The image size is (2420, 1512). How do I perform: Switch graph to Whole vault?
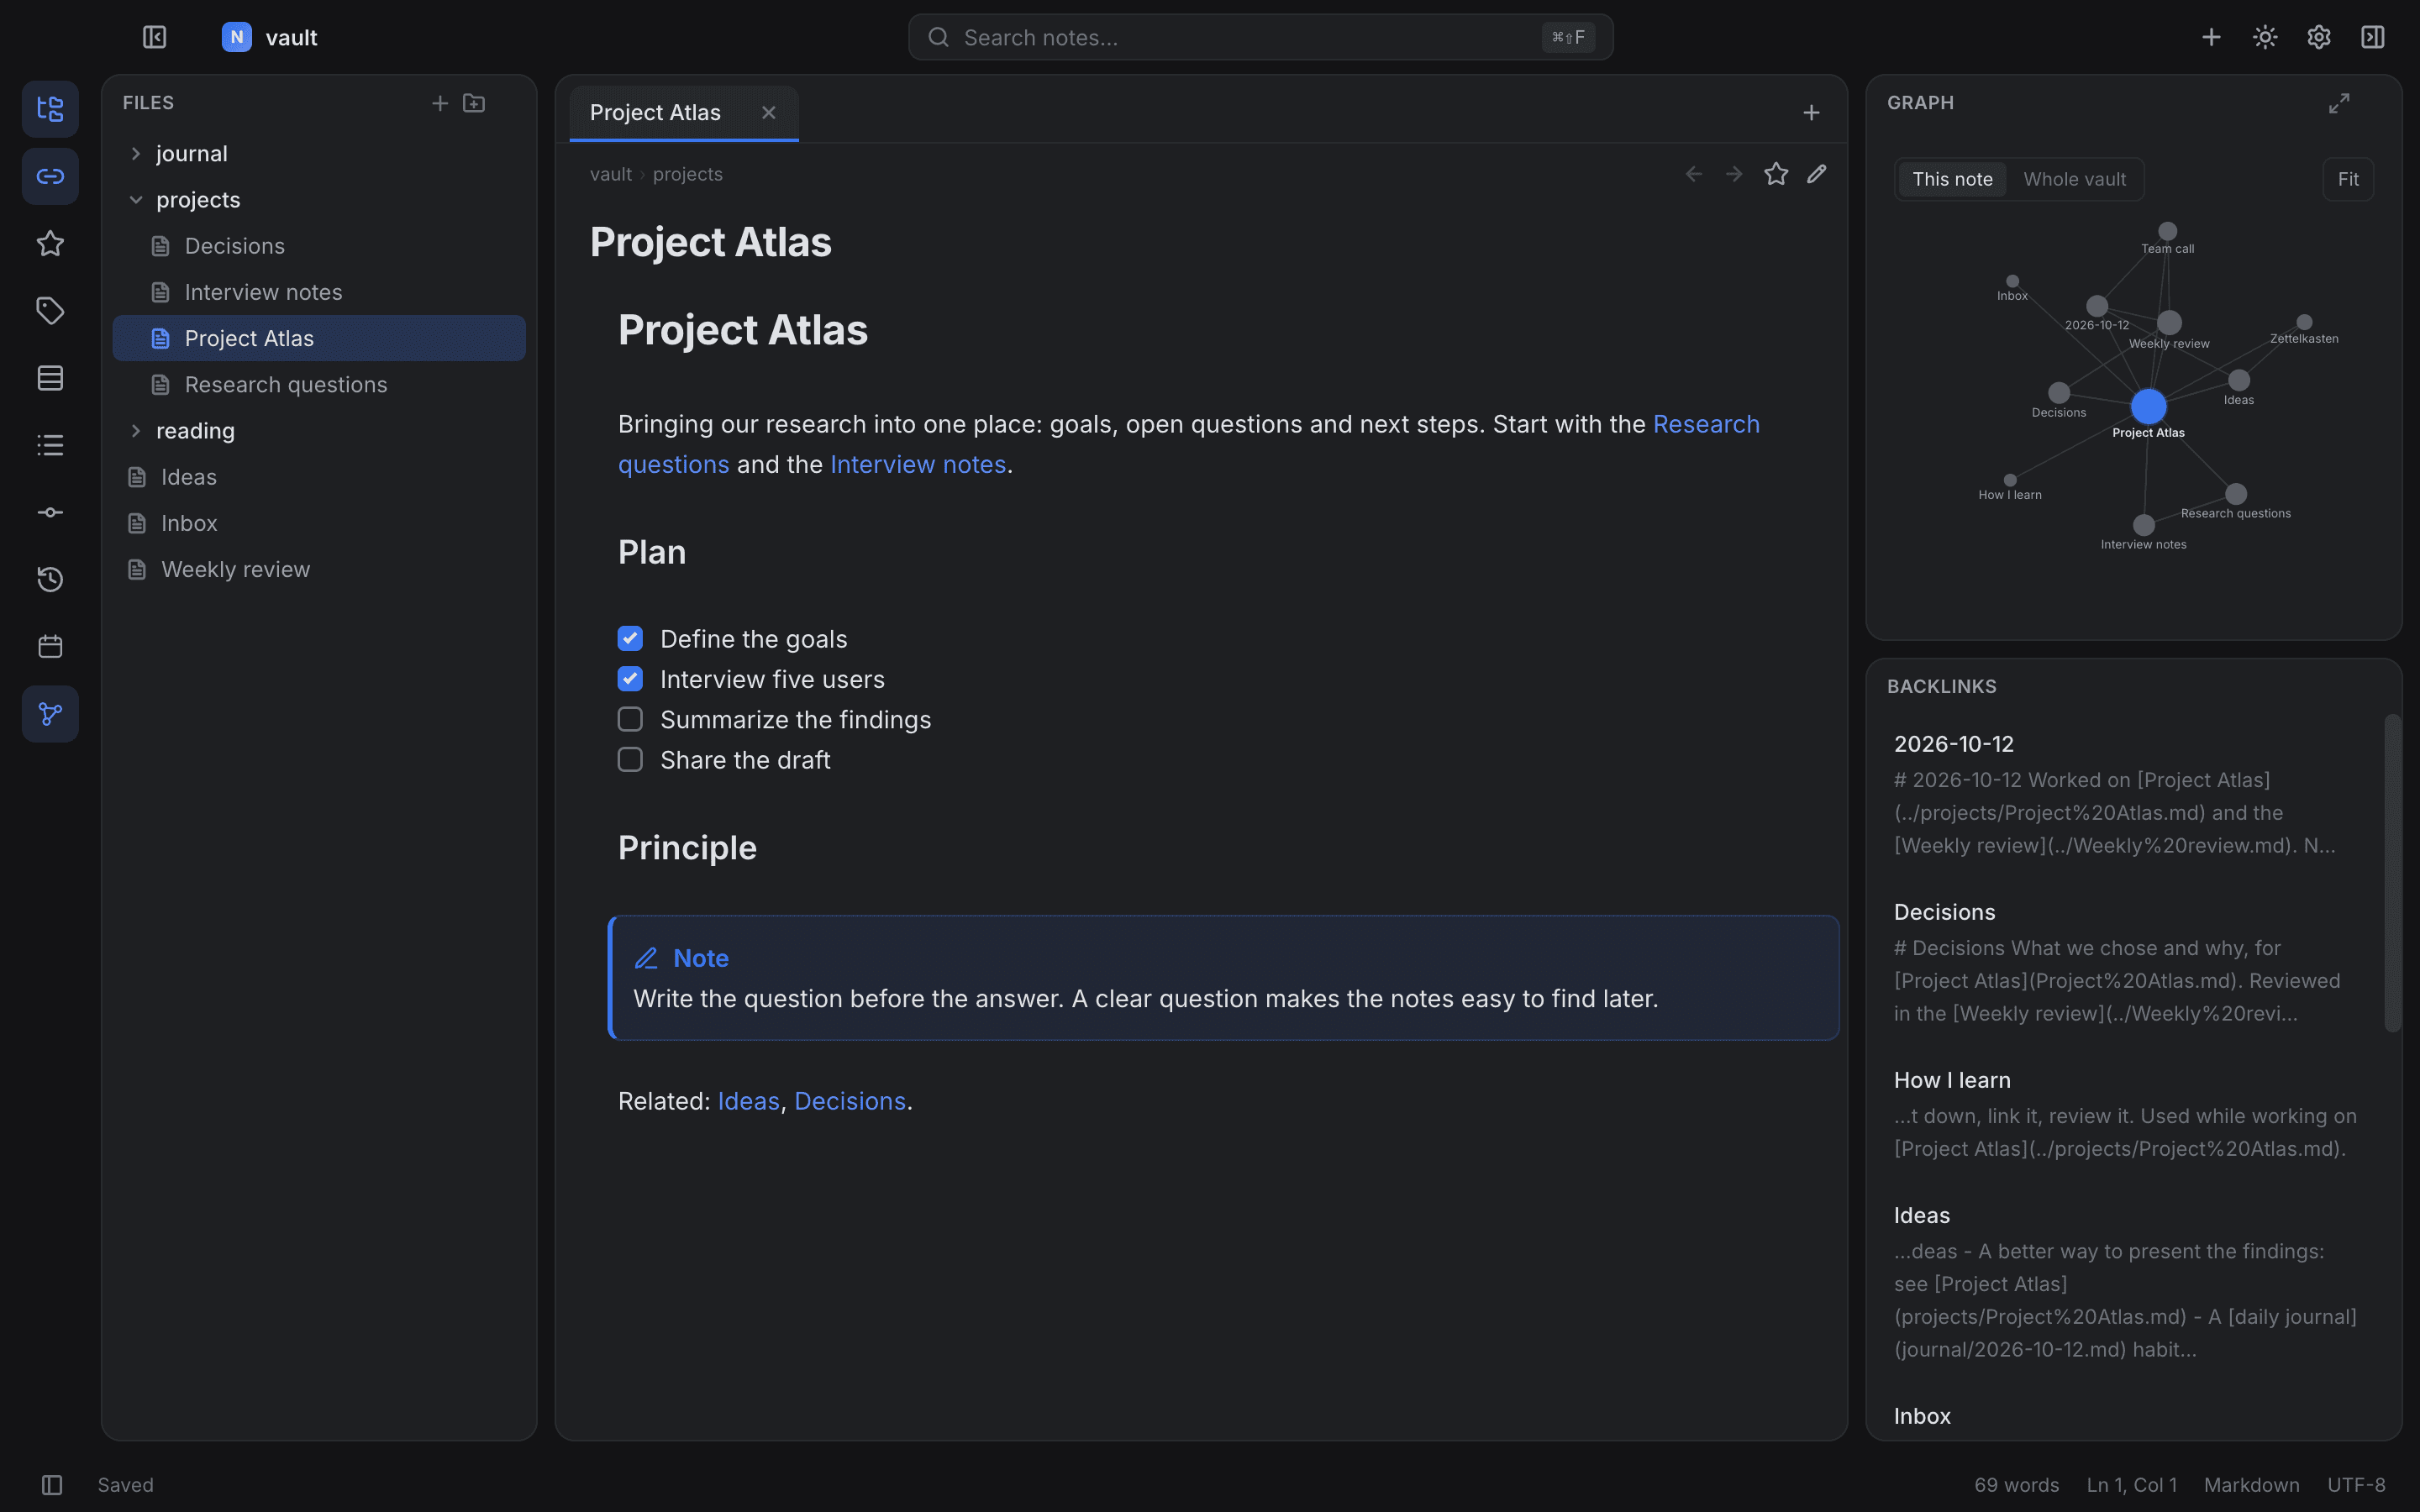[x=2074, y=179]
